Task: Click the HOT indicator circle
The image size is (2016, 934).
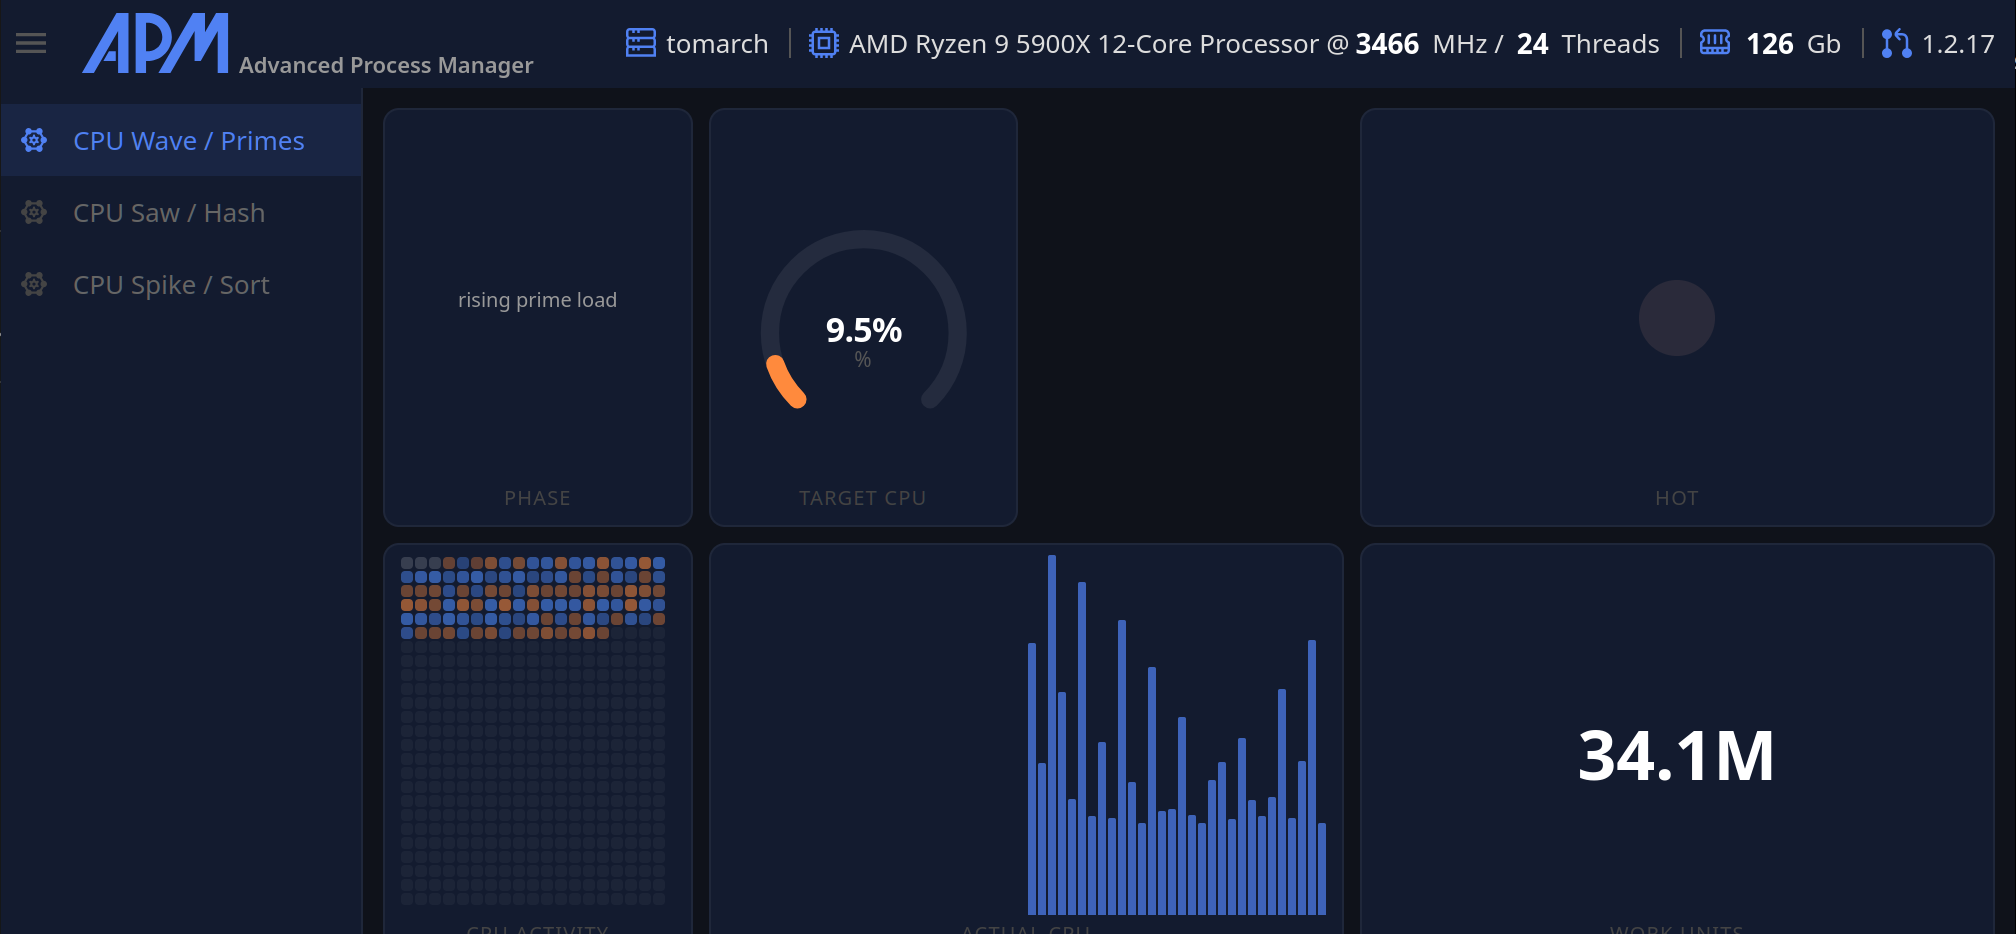Action: pos(1676,318)
